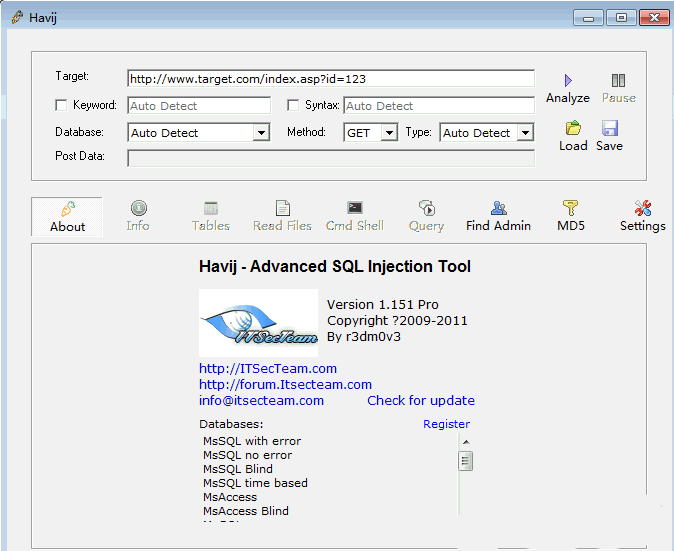The width and height of the screenshot is (674, 551).
Task: Enable the Syntax checkbox
Action: [293, 105]
